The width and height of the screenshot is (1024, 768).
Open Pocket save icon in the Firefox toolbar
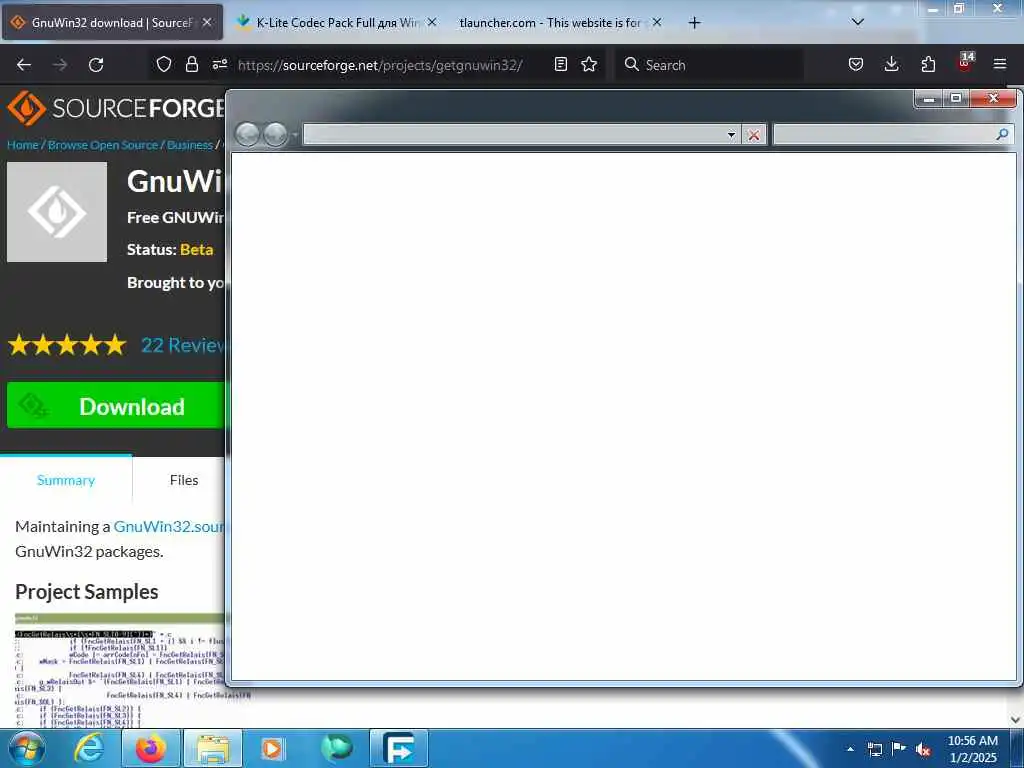tap(856, 64)
